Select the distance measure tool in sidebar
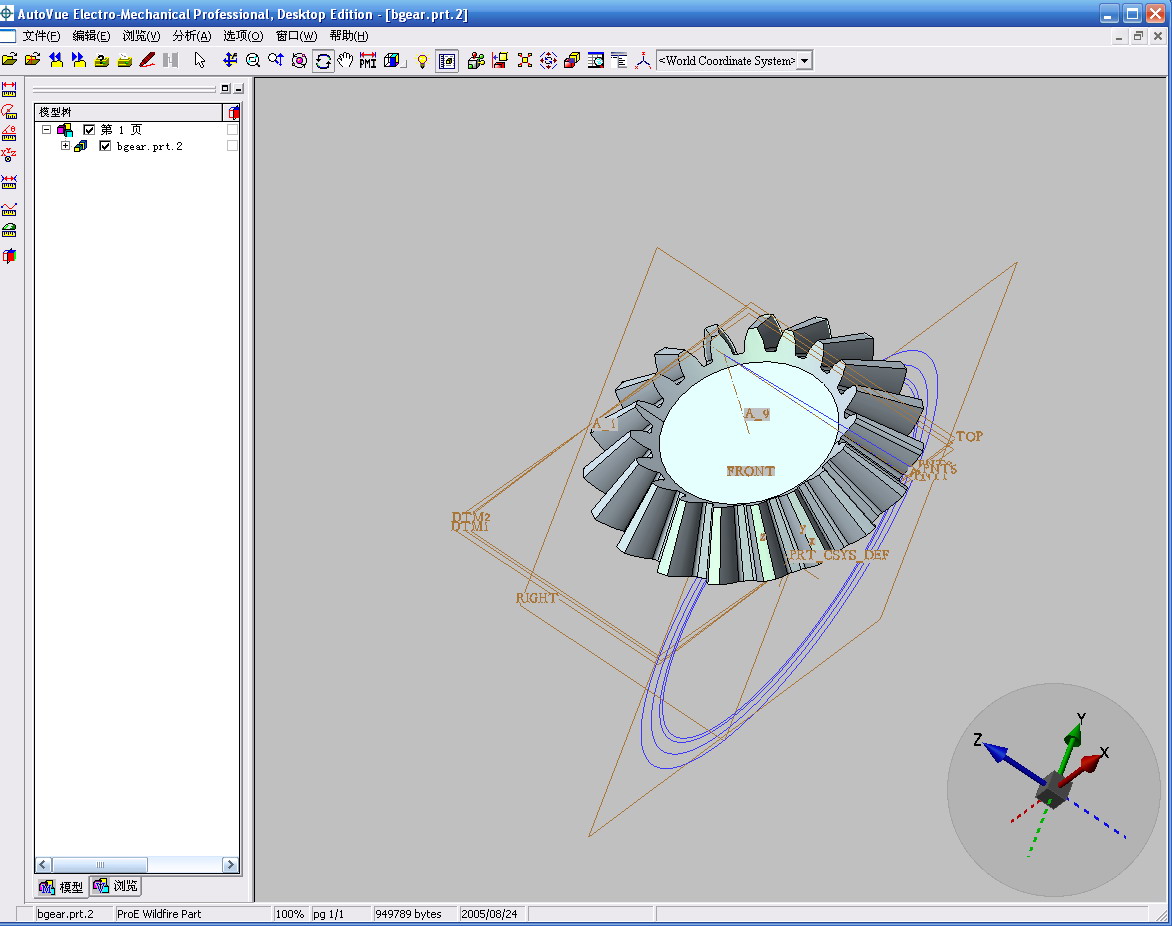The image size is (1172, 926). 9,89
